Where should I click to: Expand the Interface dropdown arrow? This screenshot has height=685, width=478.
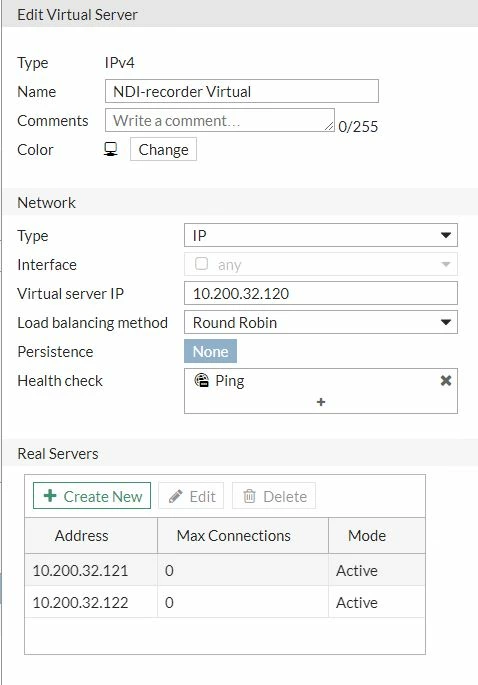tap(446, 264)
